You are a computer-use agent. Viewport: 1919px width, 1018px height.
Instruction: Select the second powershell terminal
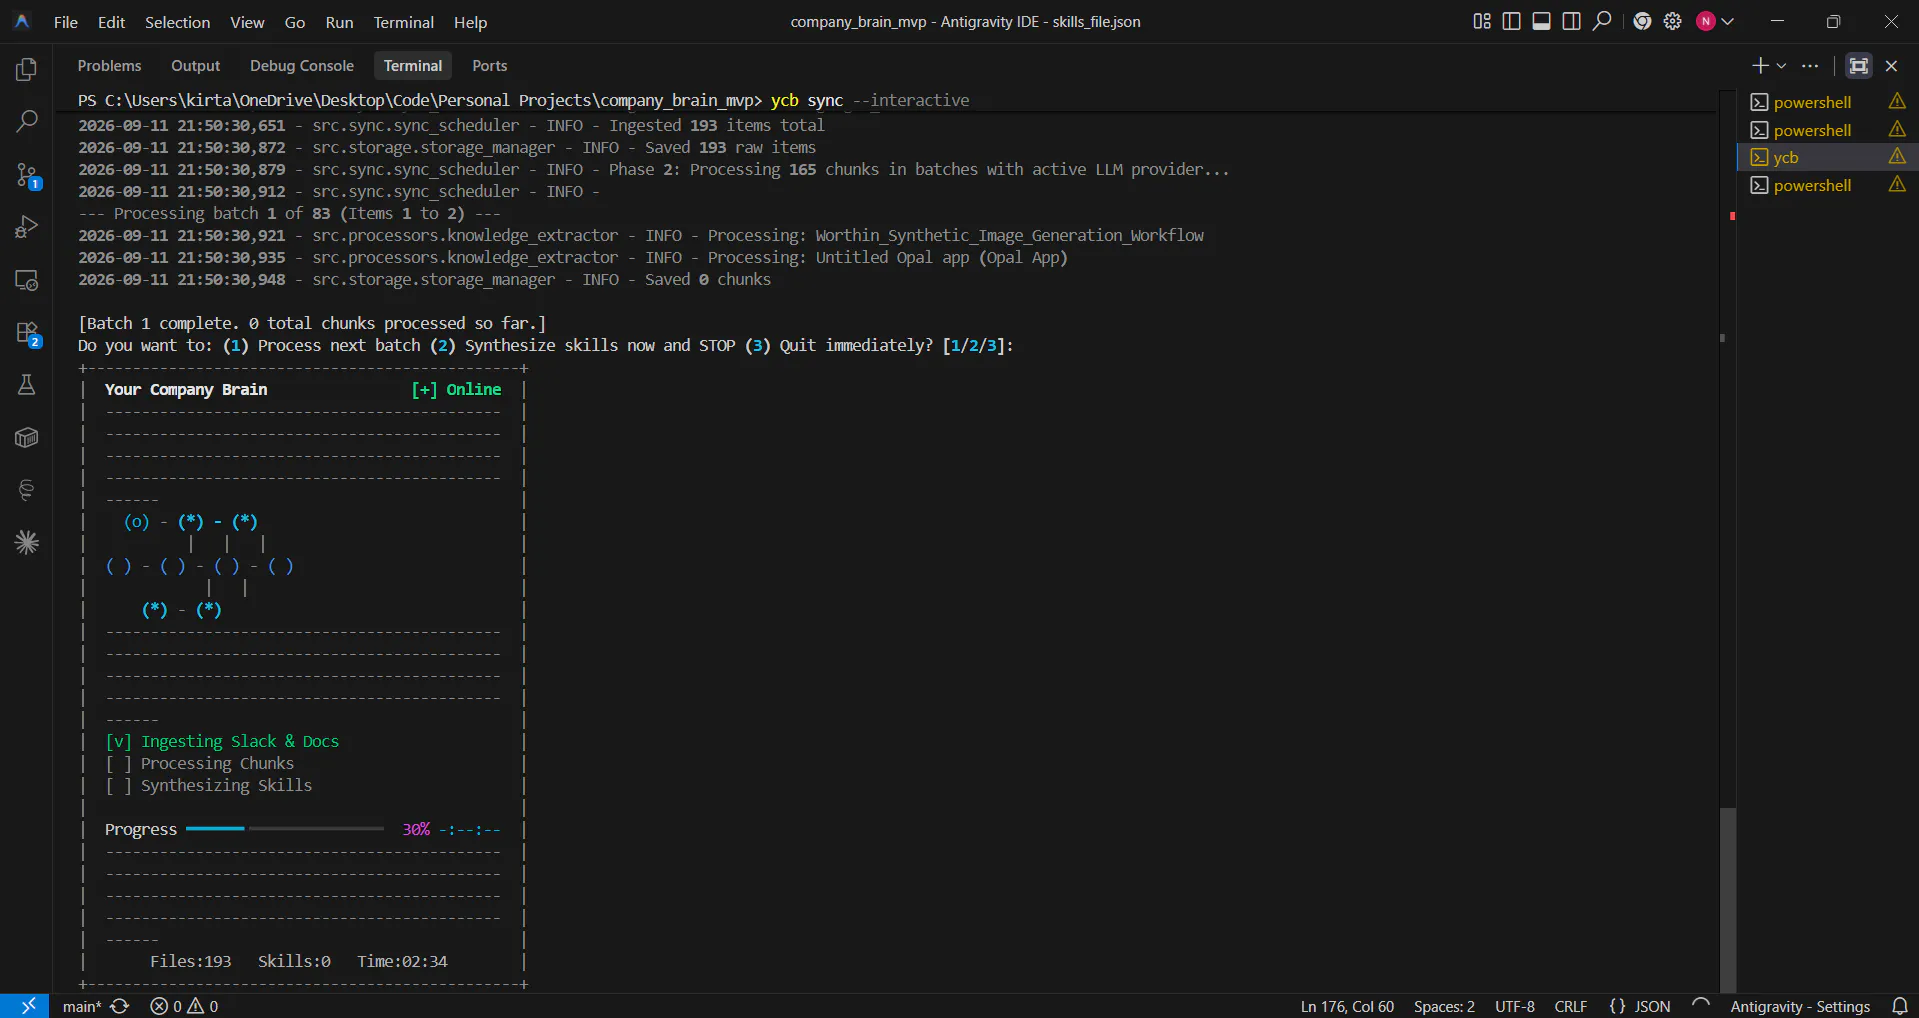(x=1812, y=130)
